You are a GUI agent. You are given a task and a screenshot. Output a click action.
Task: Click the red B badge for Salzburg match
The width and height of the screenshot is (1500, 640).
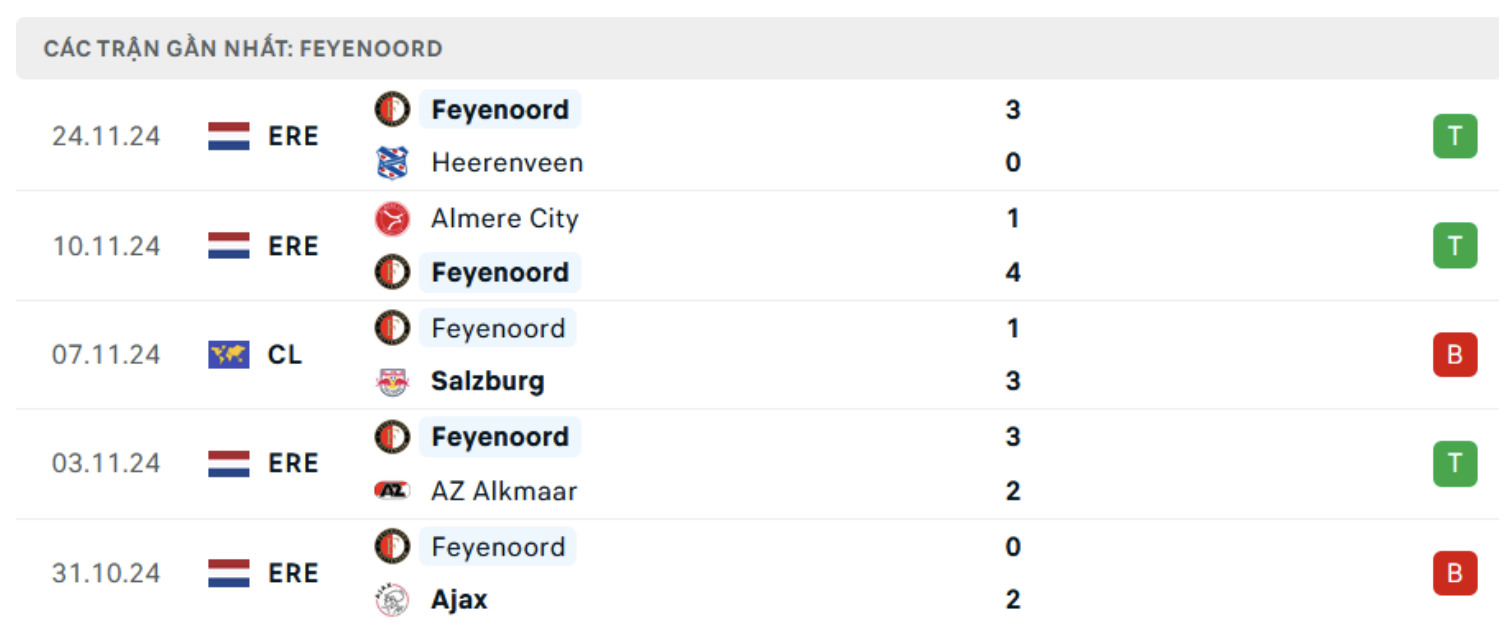coord(1454,354)
